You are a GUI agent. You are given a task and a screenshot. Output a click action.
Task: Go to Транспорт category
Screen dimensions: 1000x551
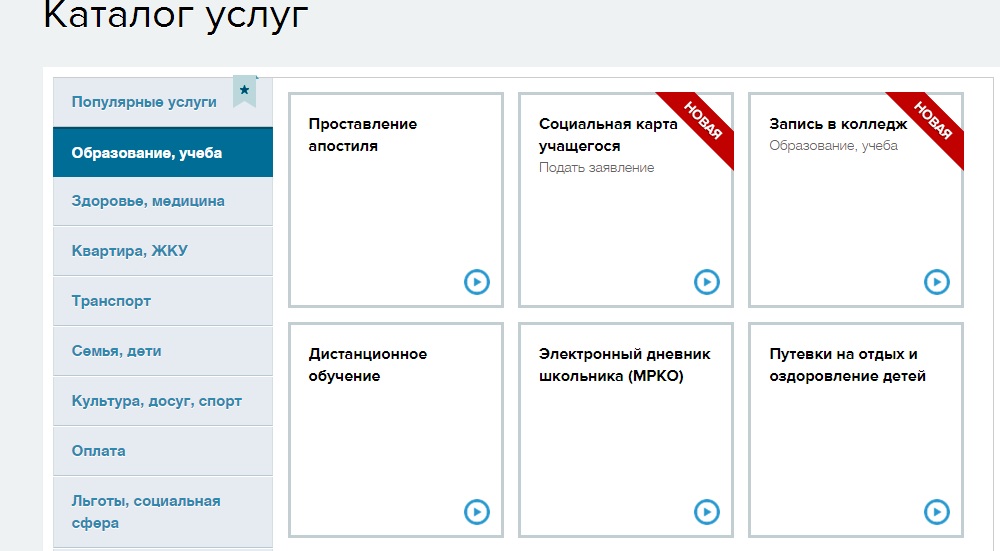[x=111, y=301]
